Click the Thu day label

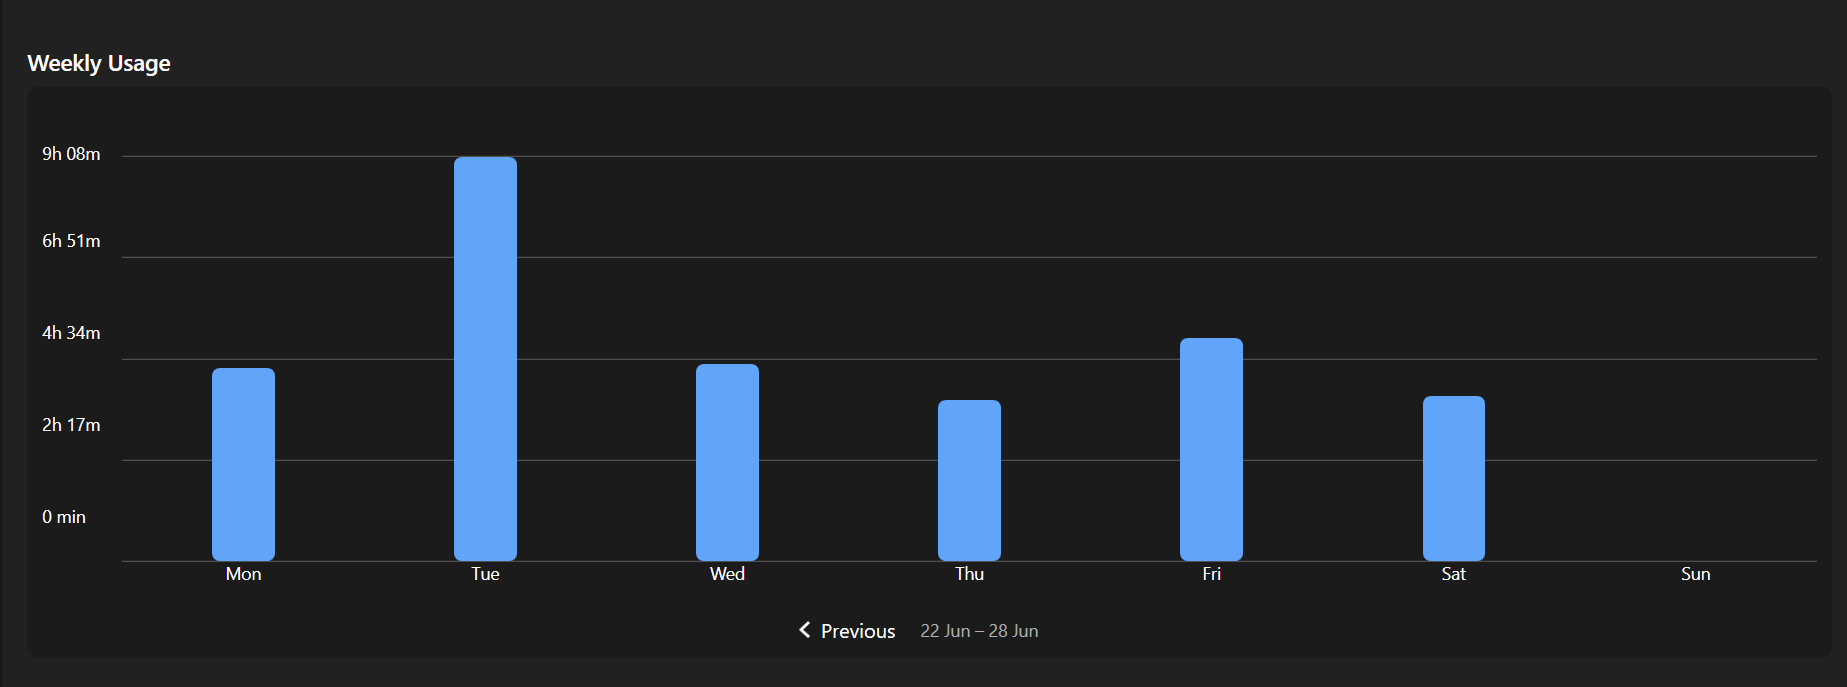969,574
